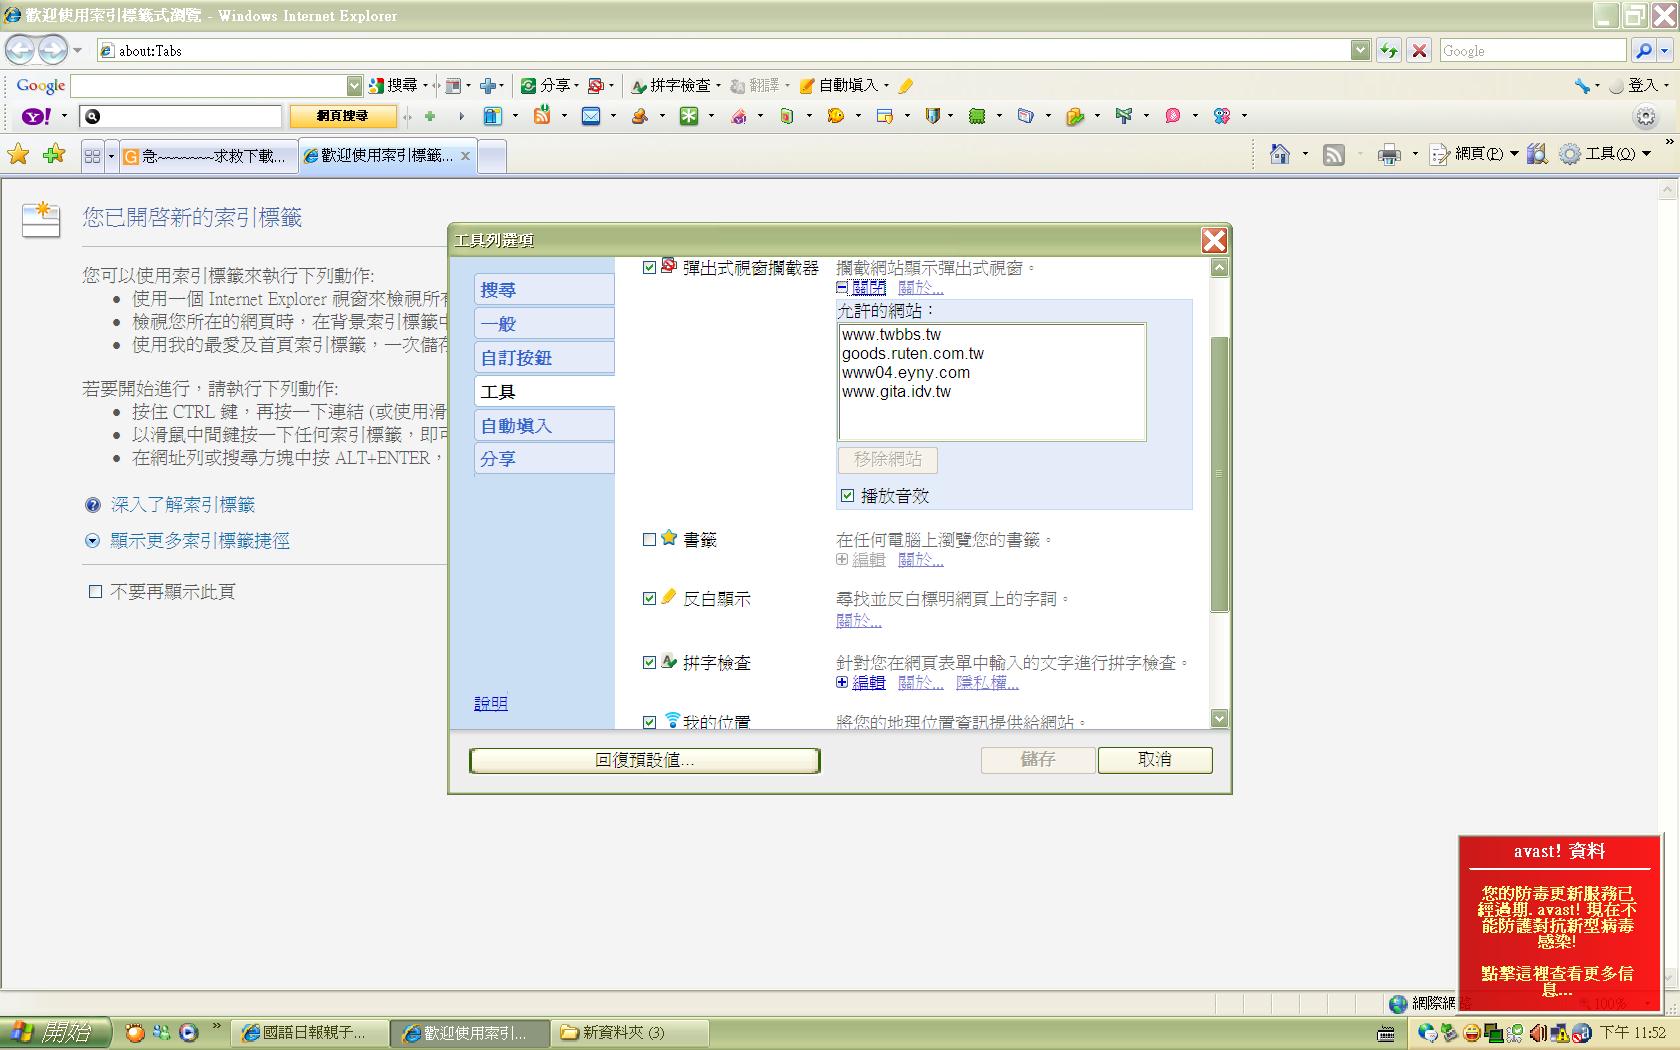Open 網頁(P) dropdown menu
This screenshot has width=1680, height=1050.
[1474, 154]
